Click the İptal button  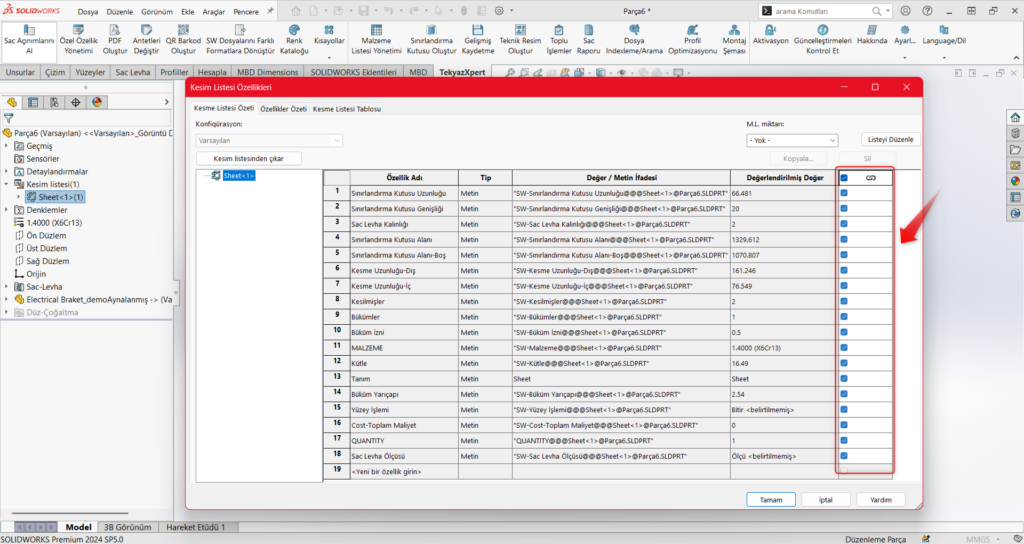[x=825, y=500]
